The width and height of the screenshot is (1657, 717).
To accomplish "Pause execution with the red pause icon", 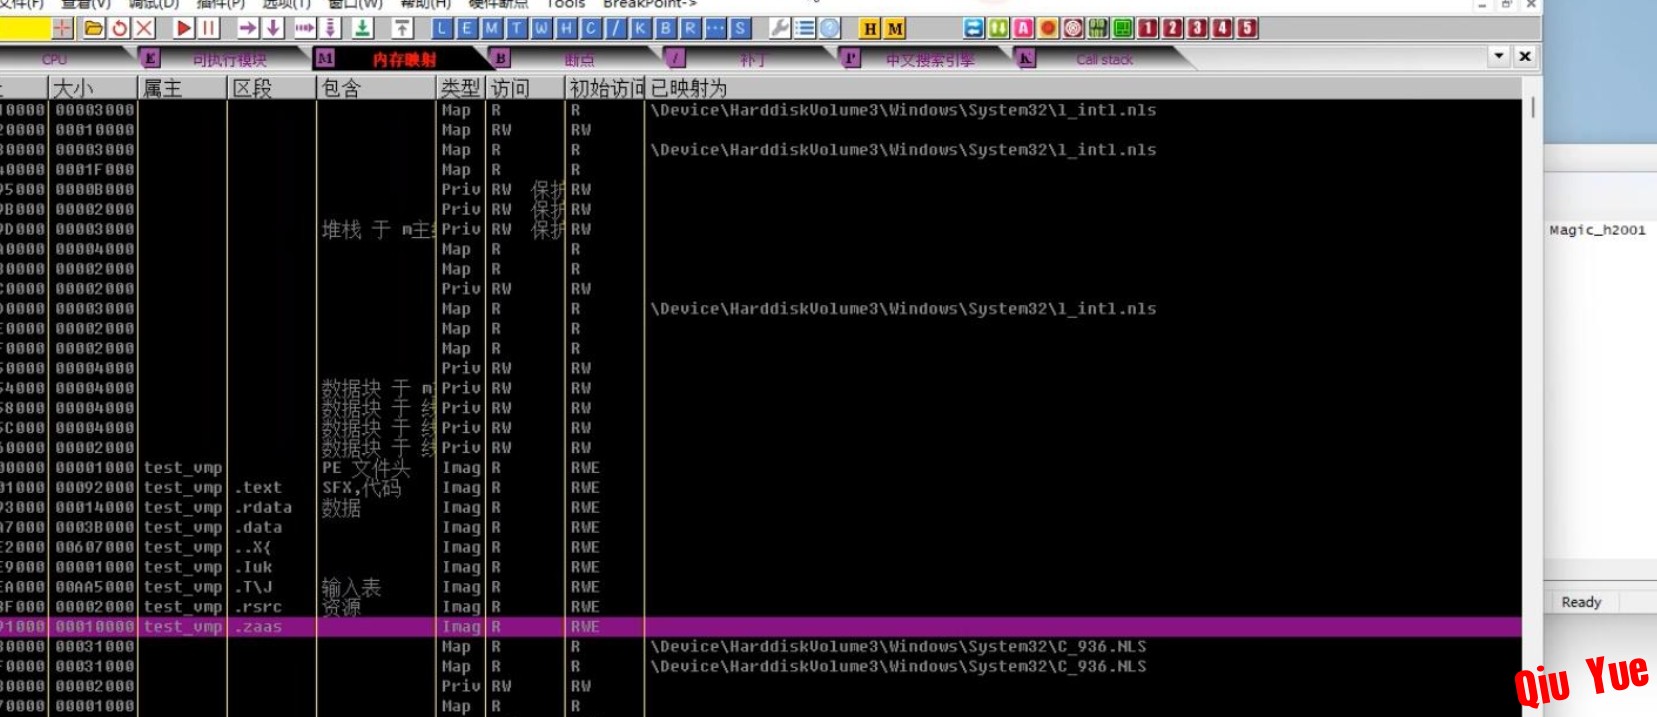I will (x=208, y=28).
